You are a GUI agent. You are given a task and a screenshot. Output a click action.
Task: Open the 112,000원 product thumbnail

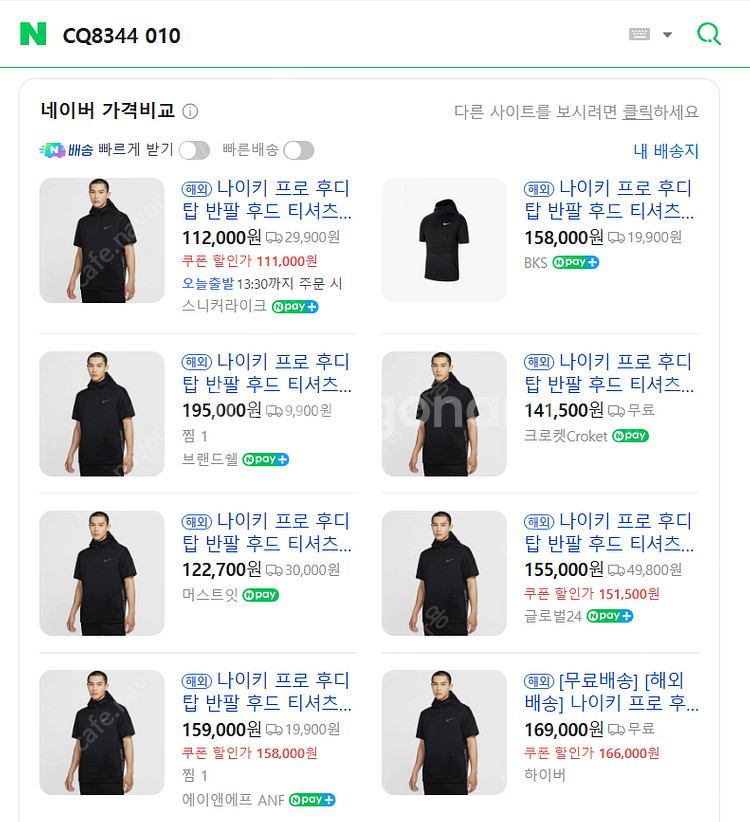[102, 240]
